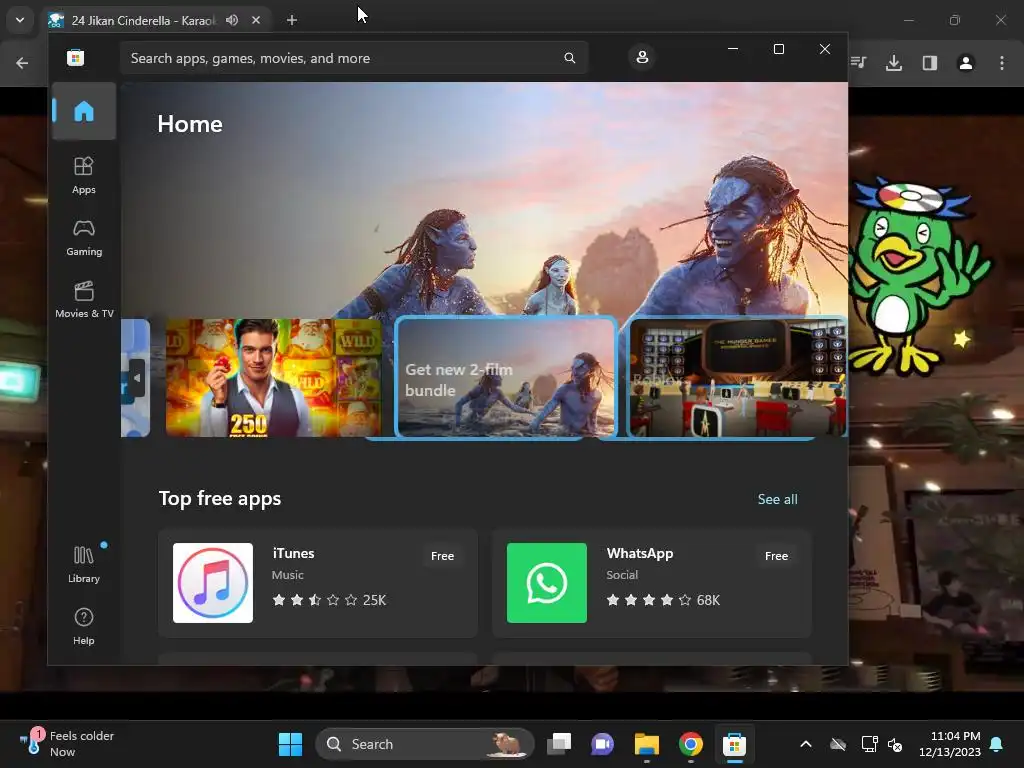The height and width of the screenshot is (768, 1024).
Task: Open a new Chrome tab
Action: [x=292, y=20]
